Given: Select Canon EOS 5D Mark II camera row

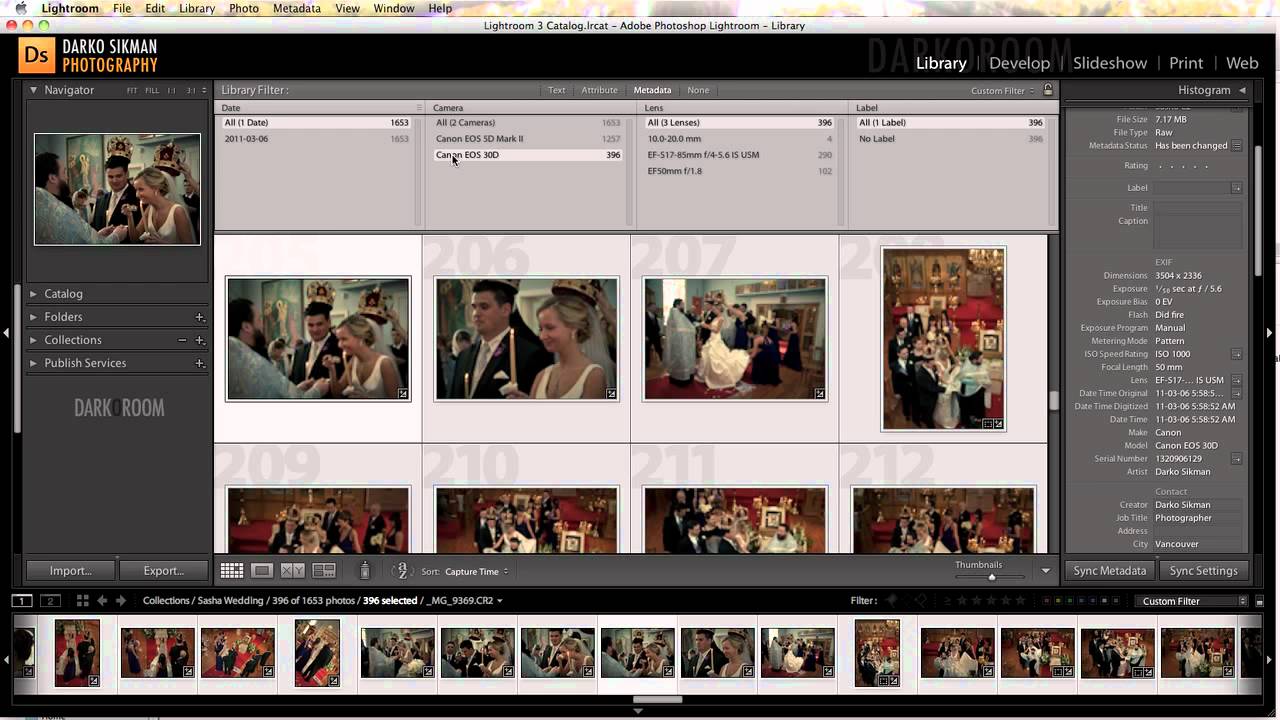Looking at the screenshot, I should pyautogui.click(x=528, y=139).
